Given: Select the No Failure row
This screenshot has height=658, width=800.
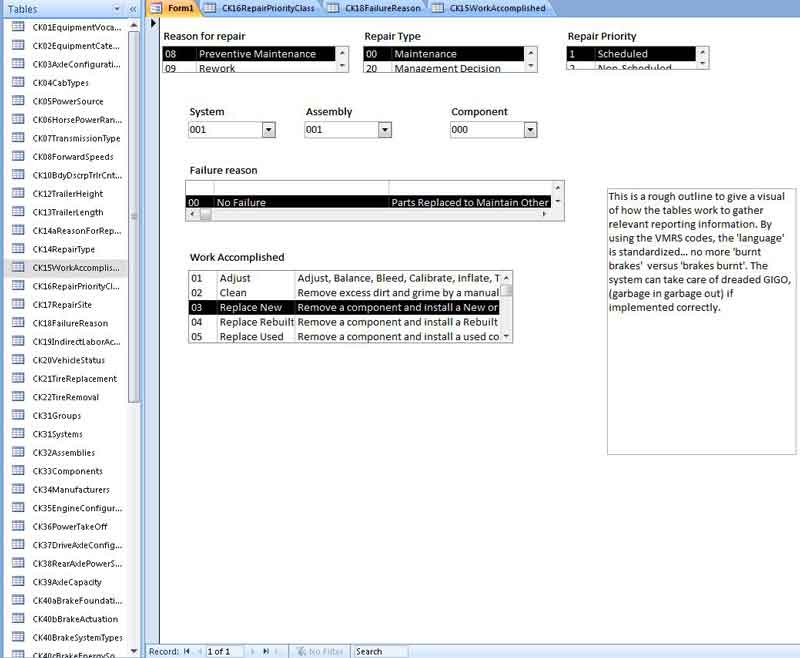Looking at the screenshot, I should click(x=368, y=202).
